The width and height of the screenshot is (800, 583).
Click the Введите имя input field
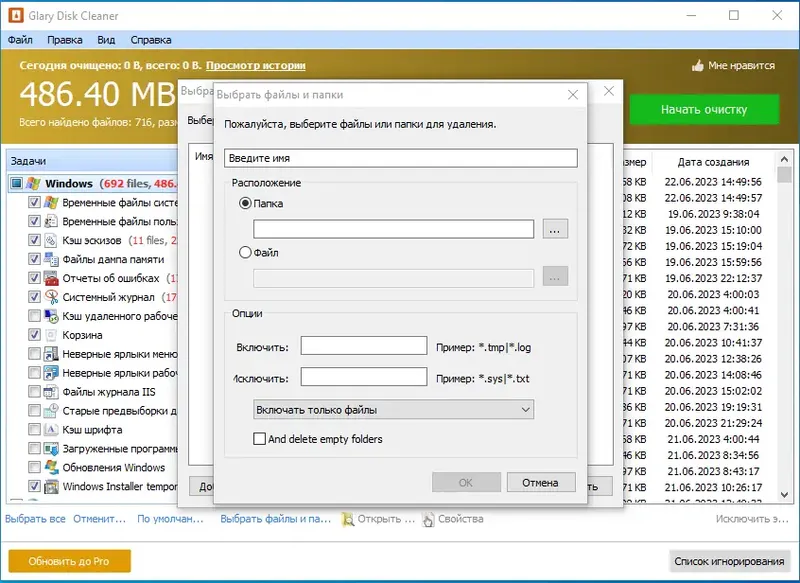pyautogui.click(x=401, y=158)
